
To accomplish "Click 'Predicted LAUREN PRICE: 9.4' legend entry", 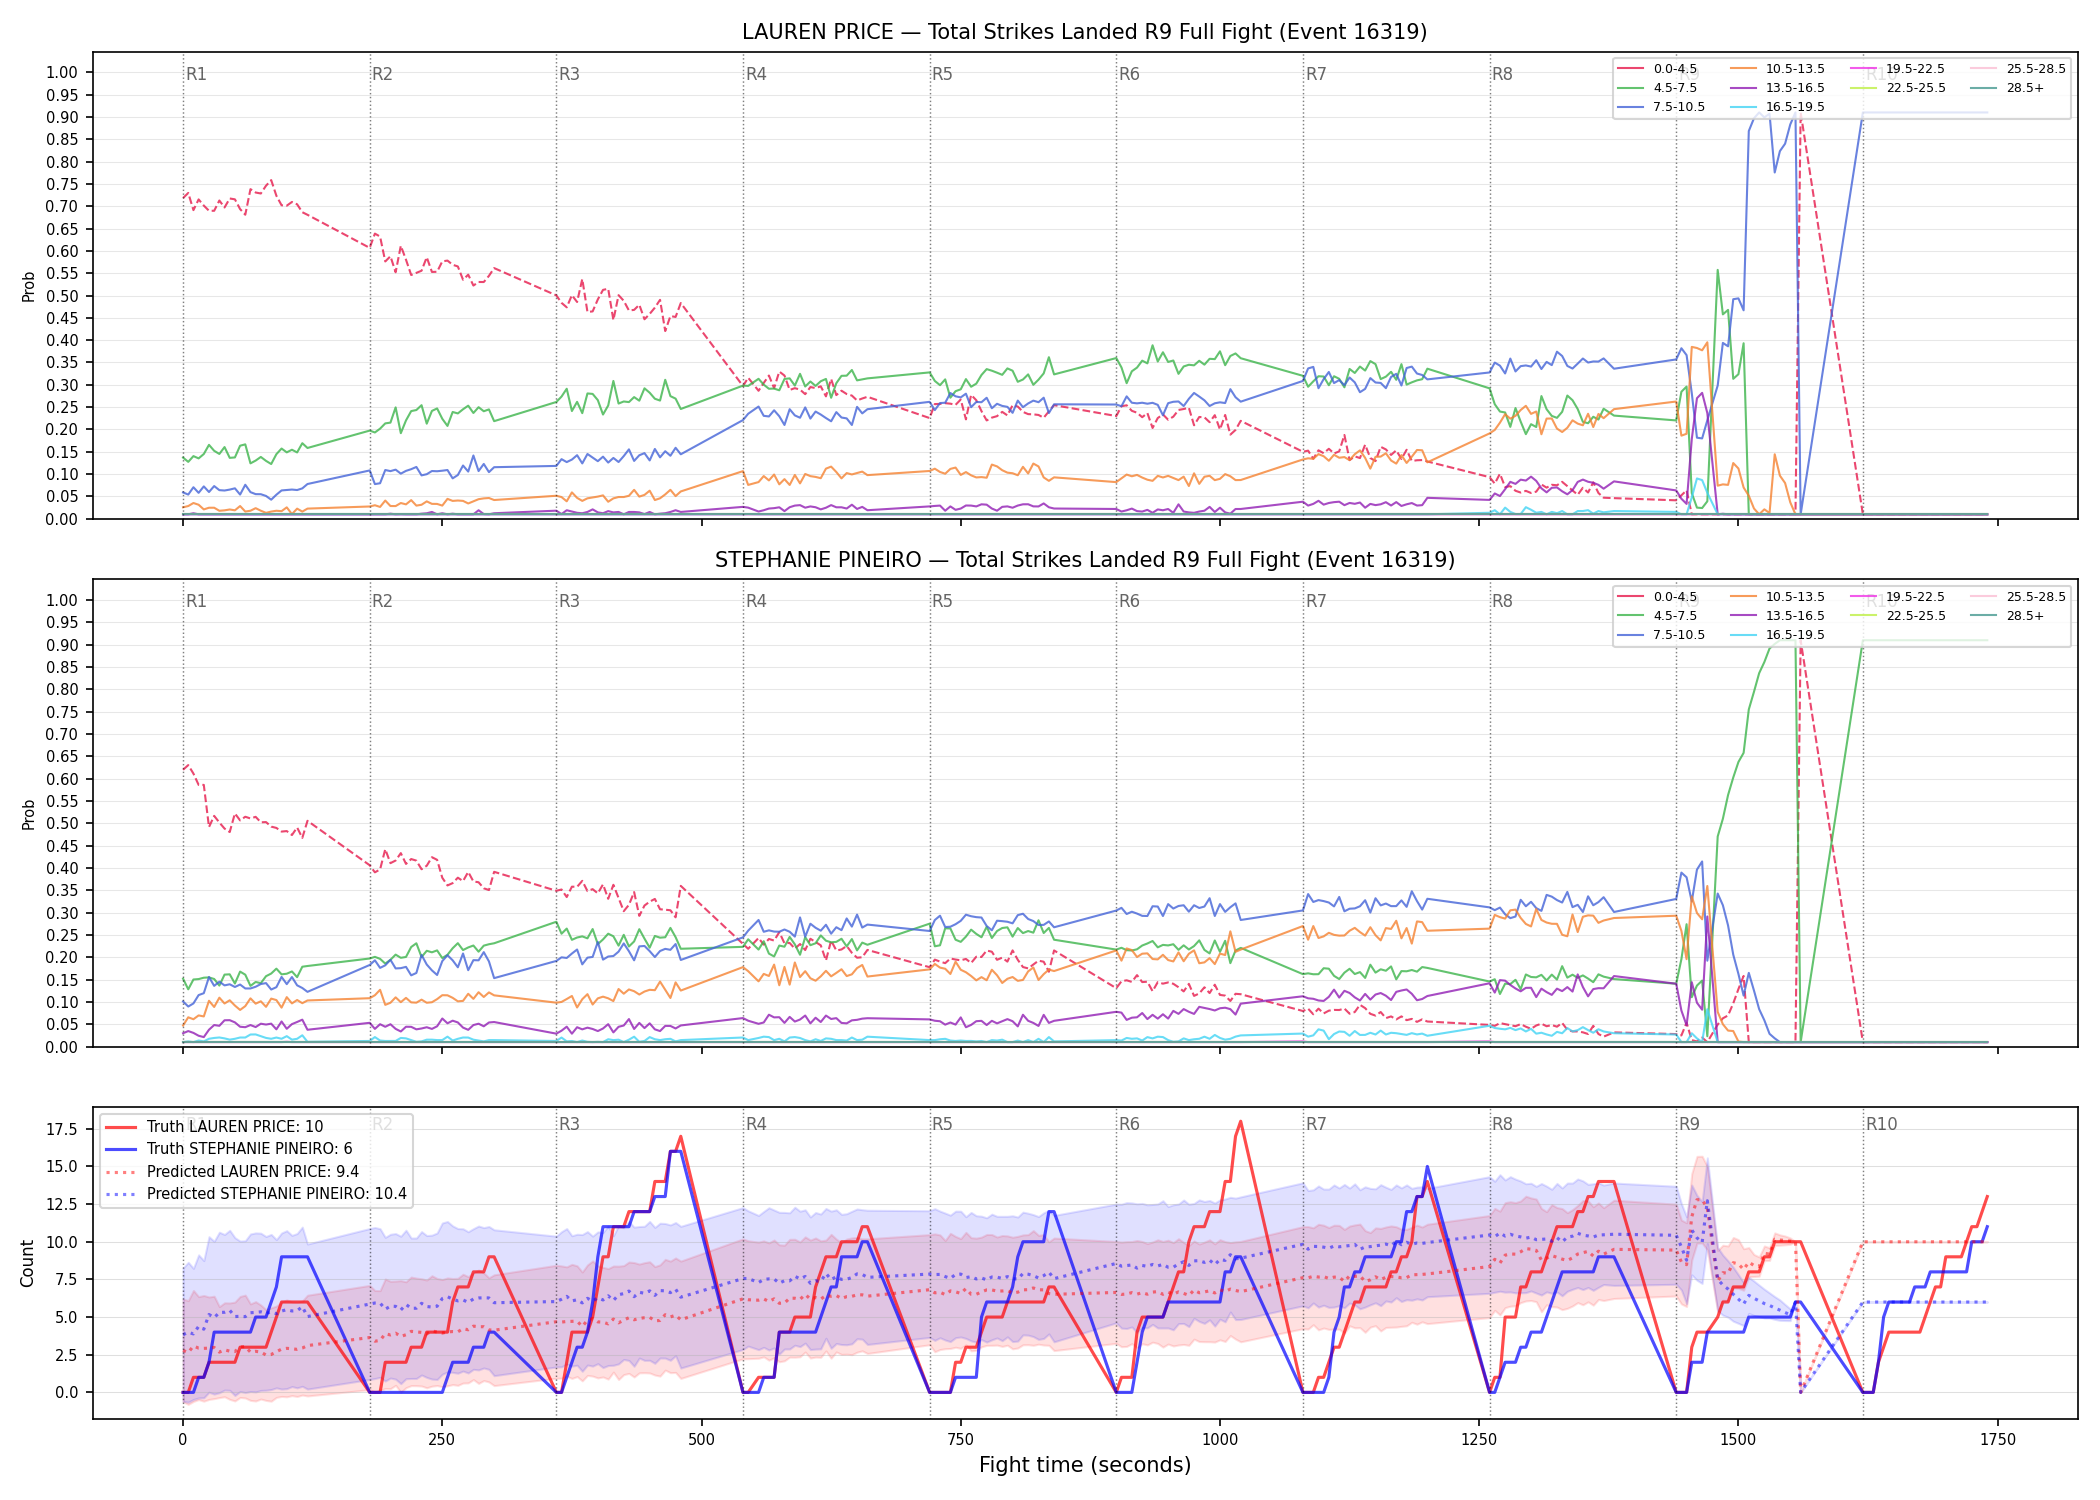I will coord(232,1172).
